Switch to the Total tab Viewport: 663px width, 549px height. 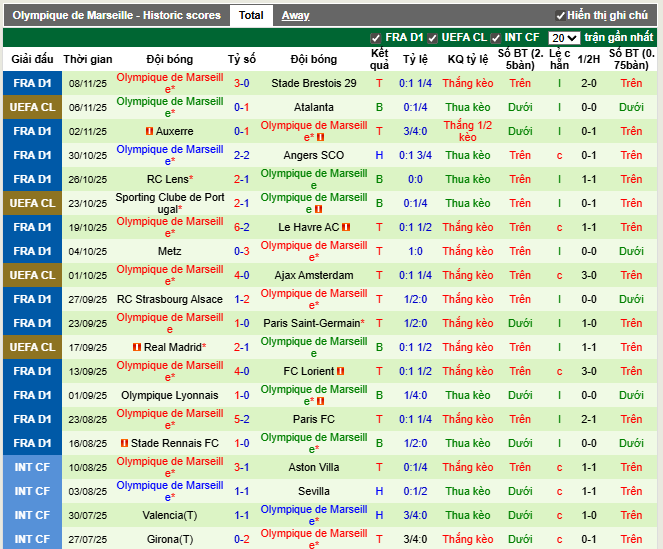[251, 16]
